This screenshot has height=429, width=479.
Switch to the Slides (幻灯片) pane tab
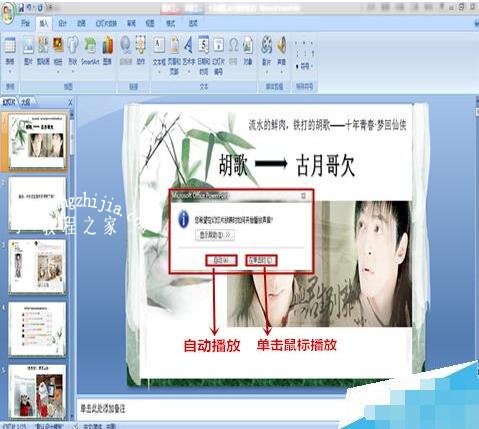[x=9, y=102]
